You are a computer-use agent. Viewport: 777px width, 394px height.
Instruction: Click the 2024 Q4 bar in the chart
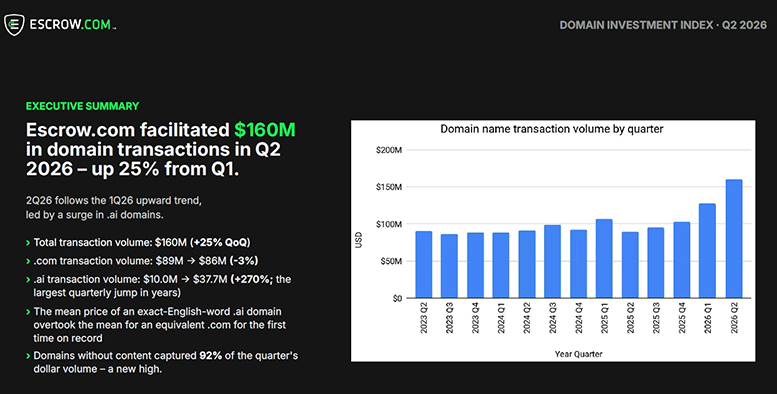(x=578, y=264)
